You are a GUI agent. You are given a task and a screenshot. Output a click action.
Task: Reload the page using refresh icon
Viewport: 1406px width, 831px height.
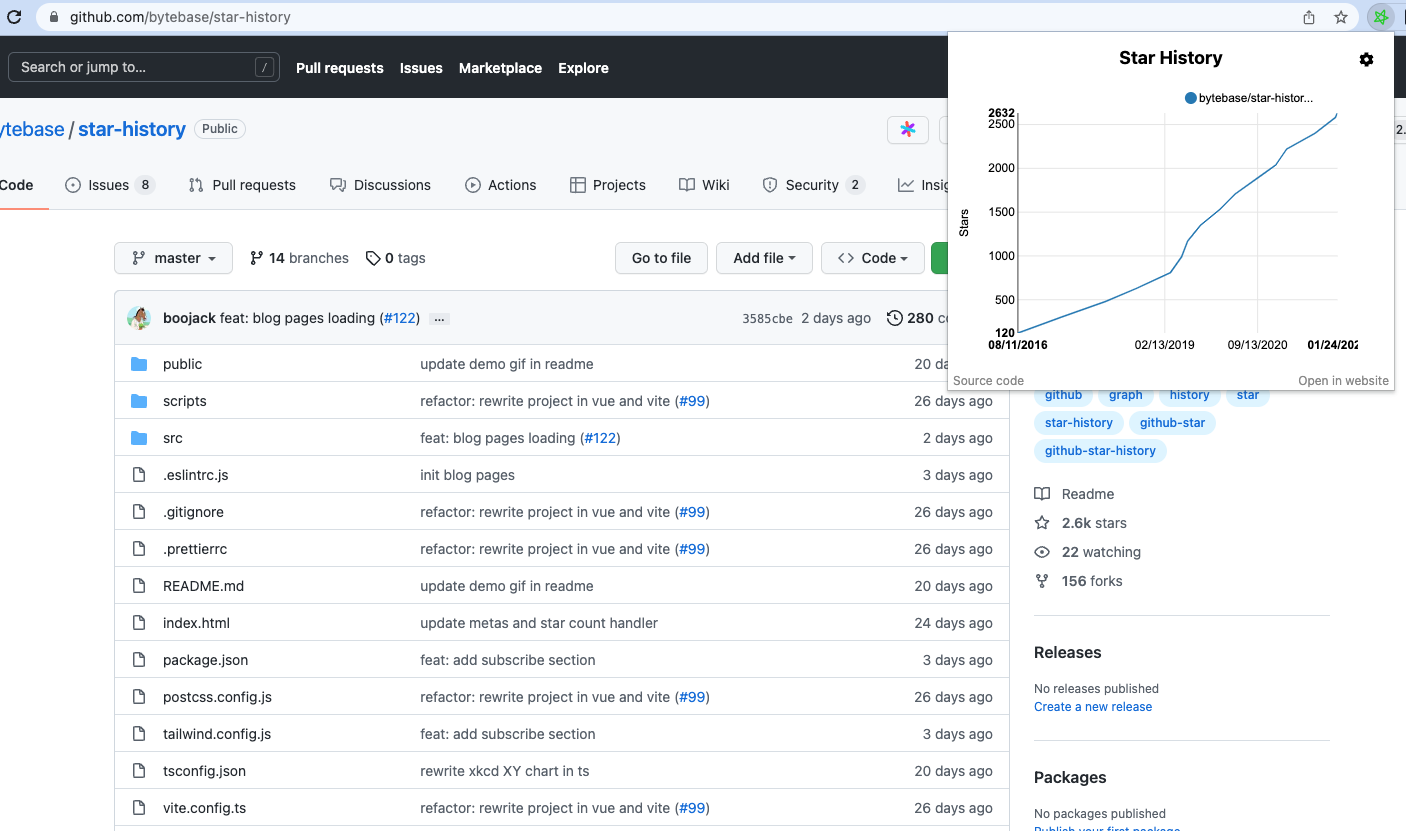[x=14, y=17]
